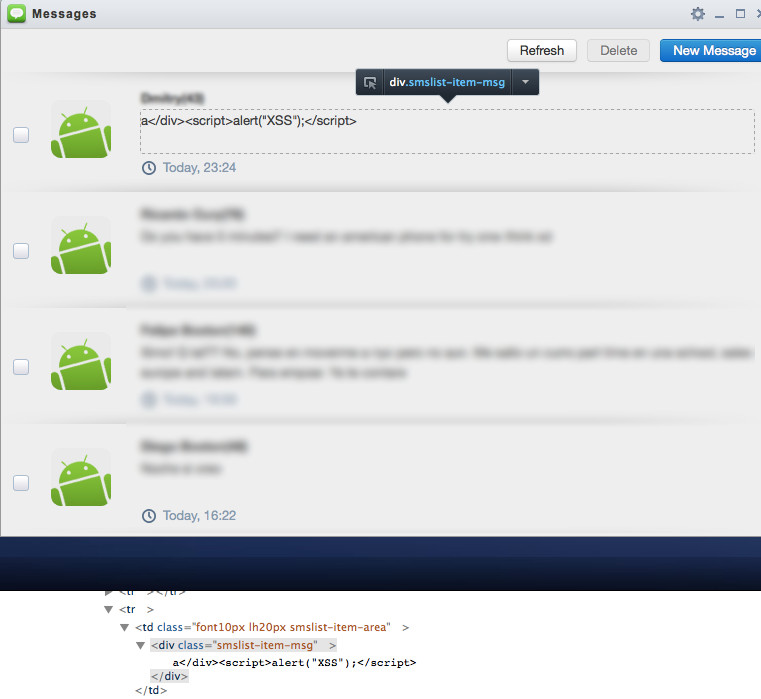Click the Refresh button
This screenshot has height=699, width=761.
[x=542, y=50]
